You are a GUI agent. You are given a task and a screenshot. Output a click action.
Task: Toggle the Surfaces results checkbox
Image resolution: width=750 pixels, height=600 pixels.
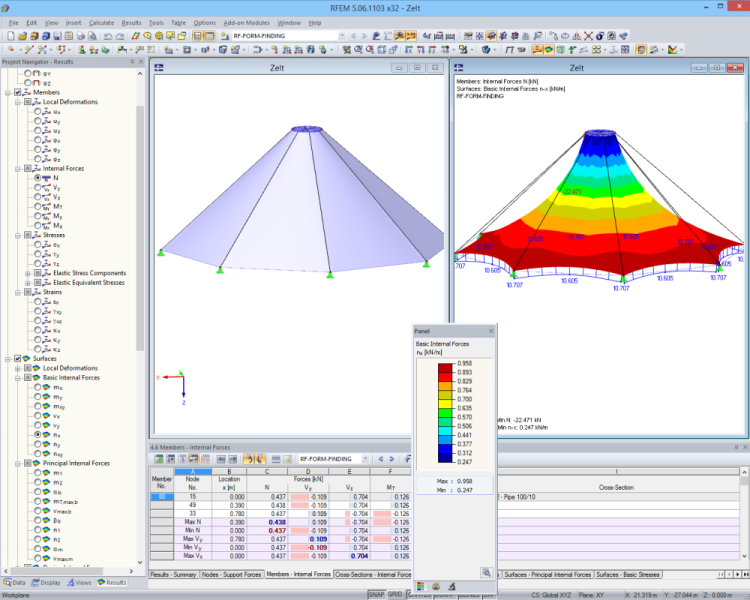pyautogui.click(x=18, y=359)
